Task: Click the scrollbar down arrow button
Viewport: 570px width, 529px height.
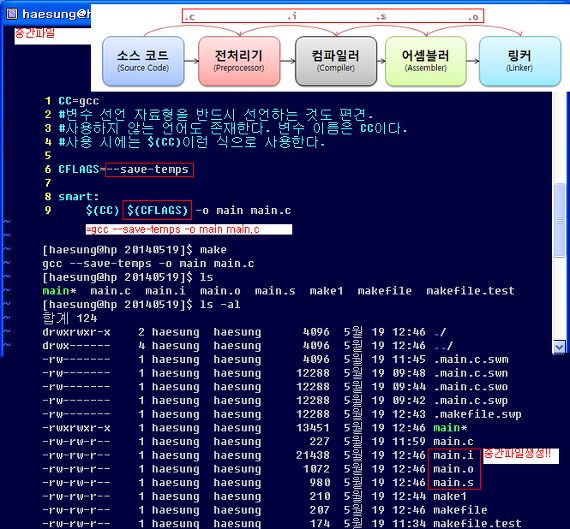Action: tap(559, 347)
